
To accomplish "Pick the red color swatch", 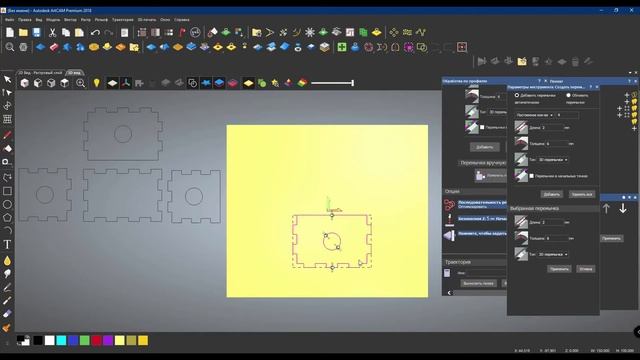I will pyautogui.click(x=96, y=340).
